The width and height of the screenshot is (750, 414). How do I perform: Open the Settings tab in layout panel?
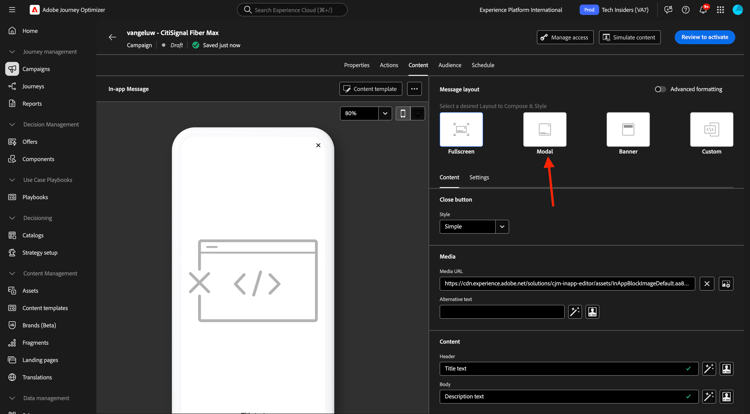tap(479, 177)
